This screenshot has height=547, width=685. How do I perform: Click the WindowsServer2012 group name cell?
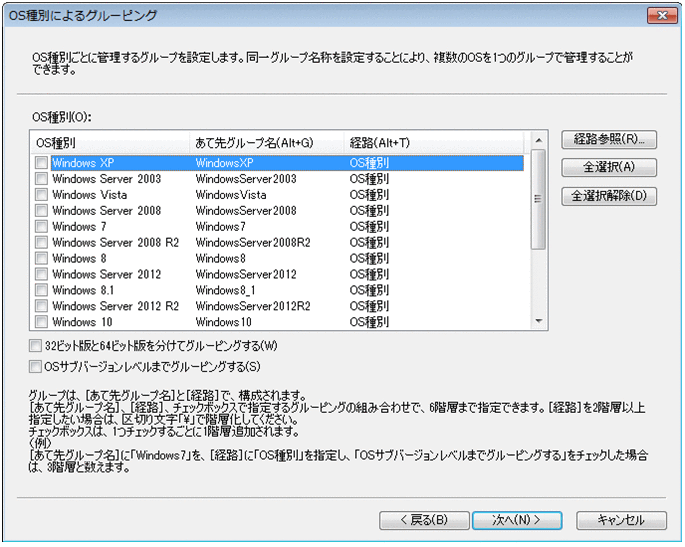pyautogui.click(x=246, y=274)
